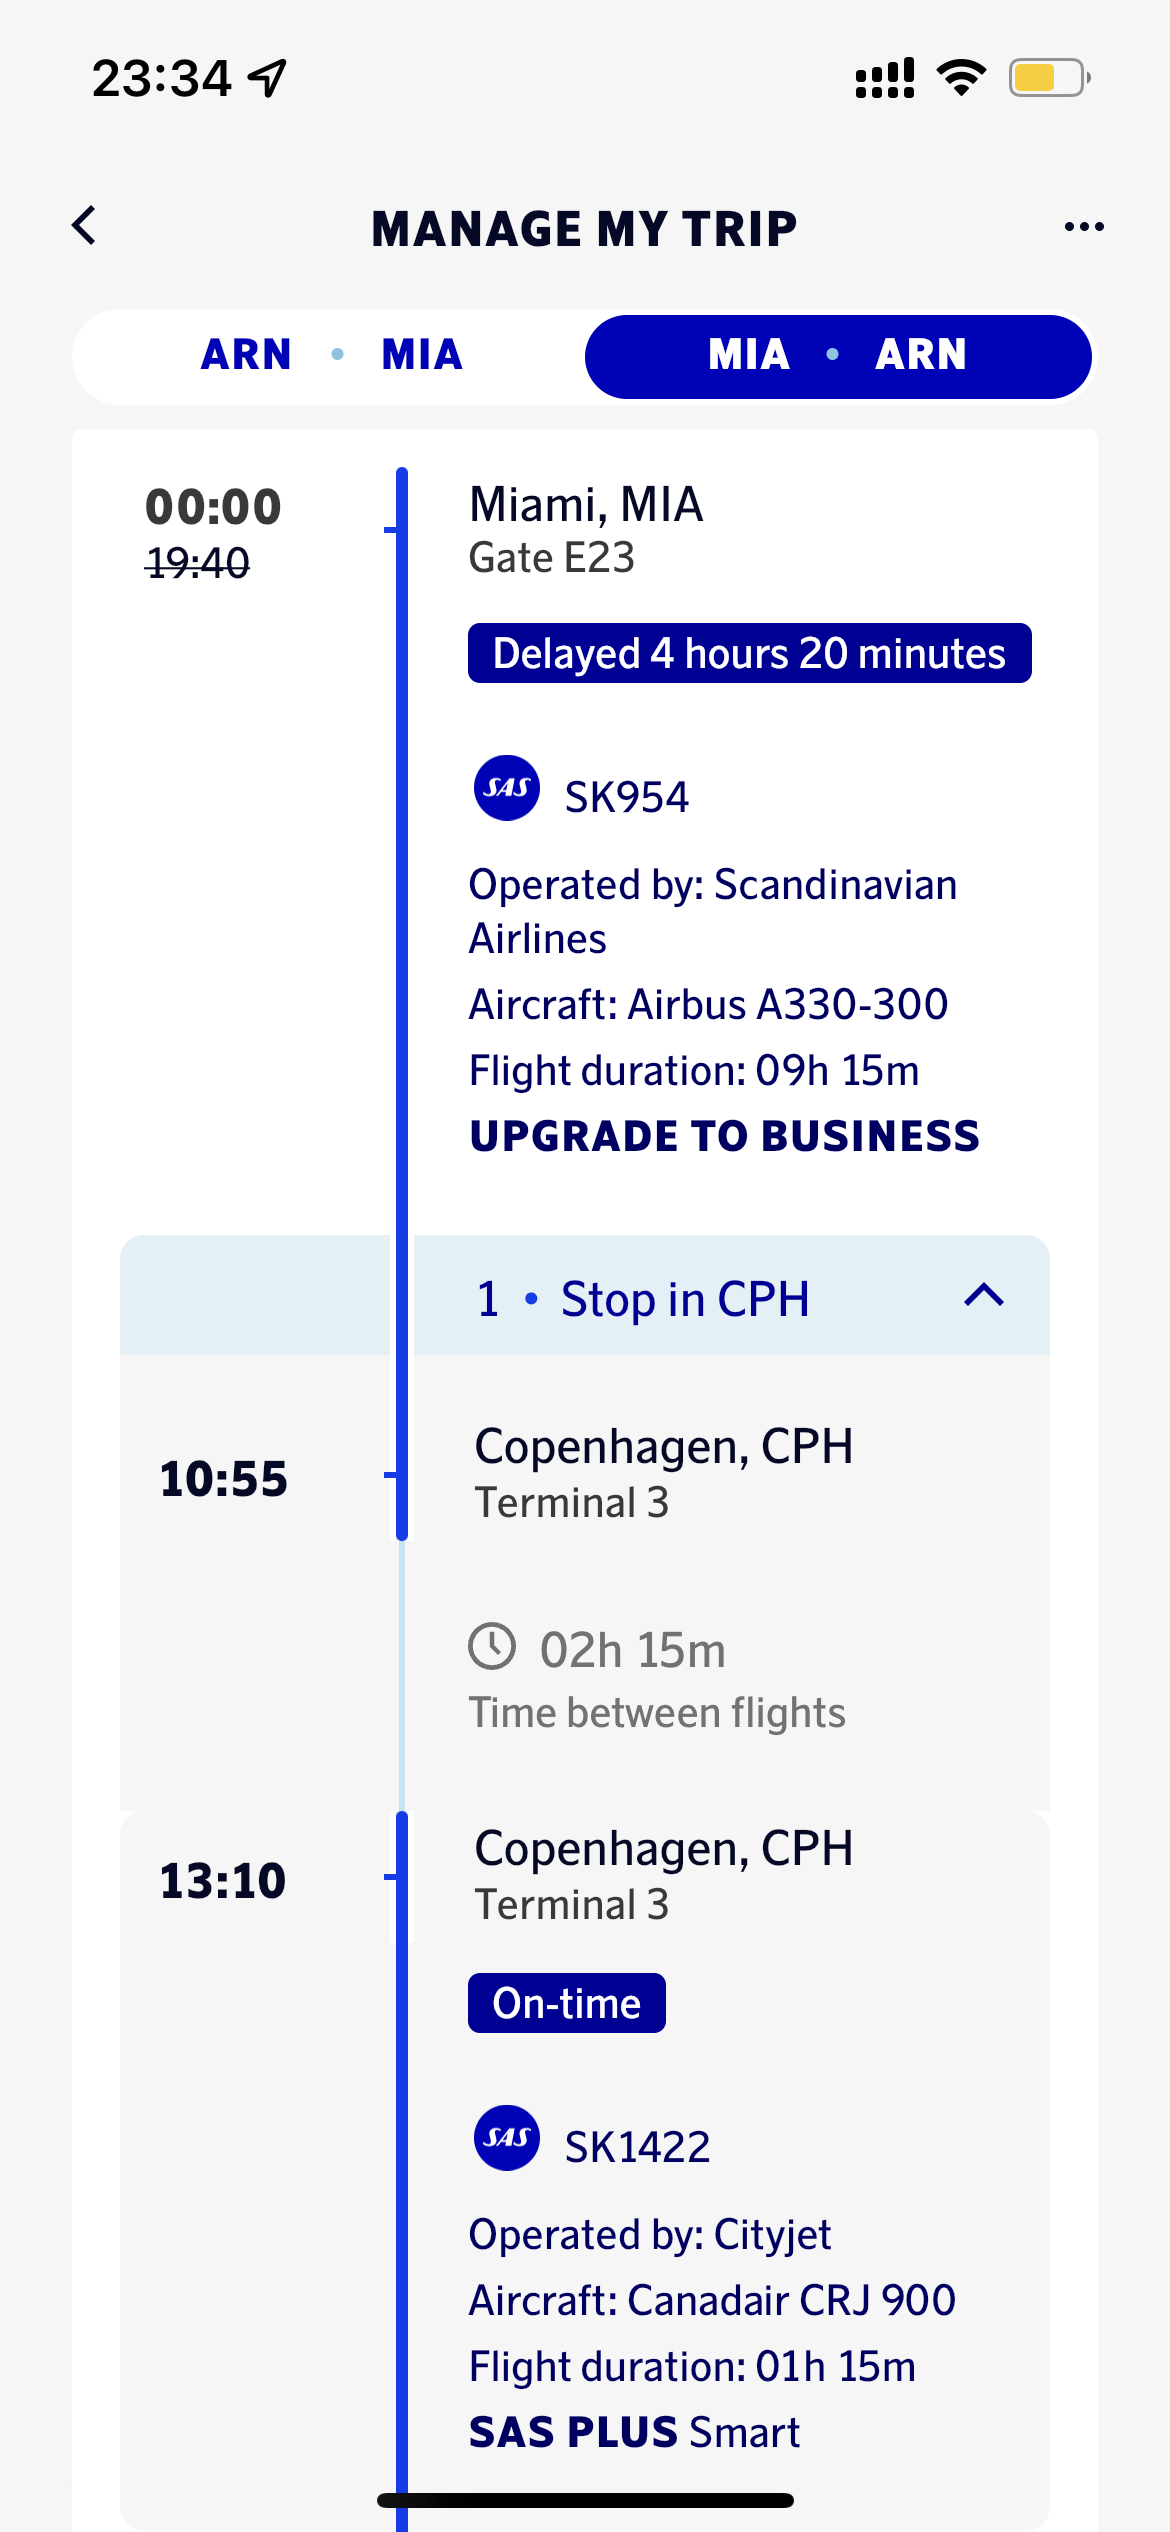Tap the Wi-Fi status icon
The width and height of the screenshot is (1170, 2532).
pyautogui.click(x=961, y=77)
